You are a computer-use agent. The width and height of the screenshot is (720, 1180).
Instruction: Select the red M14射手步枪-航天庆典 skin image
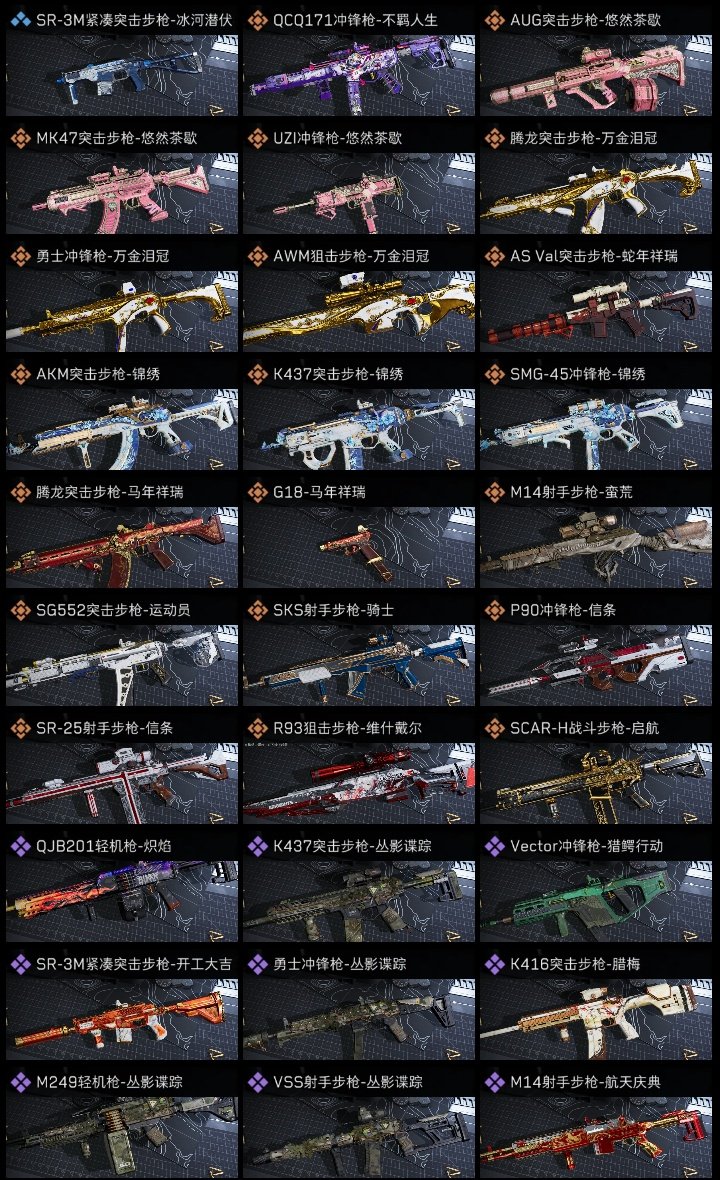(596, 1137)
